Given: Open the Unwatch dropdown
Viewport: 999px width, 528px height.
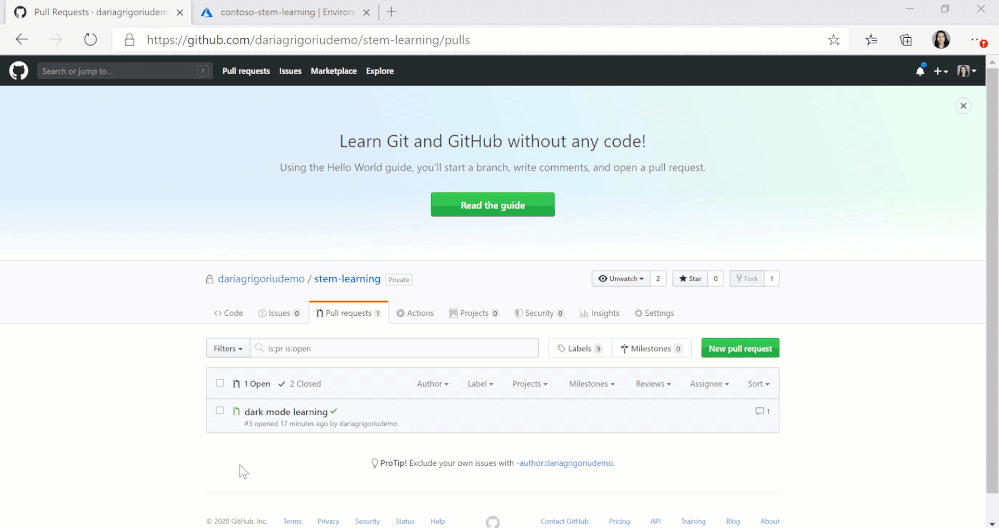Looking at the screenshot, I should pyautogui.click(x=621, y=278).
